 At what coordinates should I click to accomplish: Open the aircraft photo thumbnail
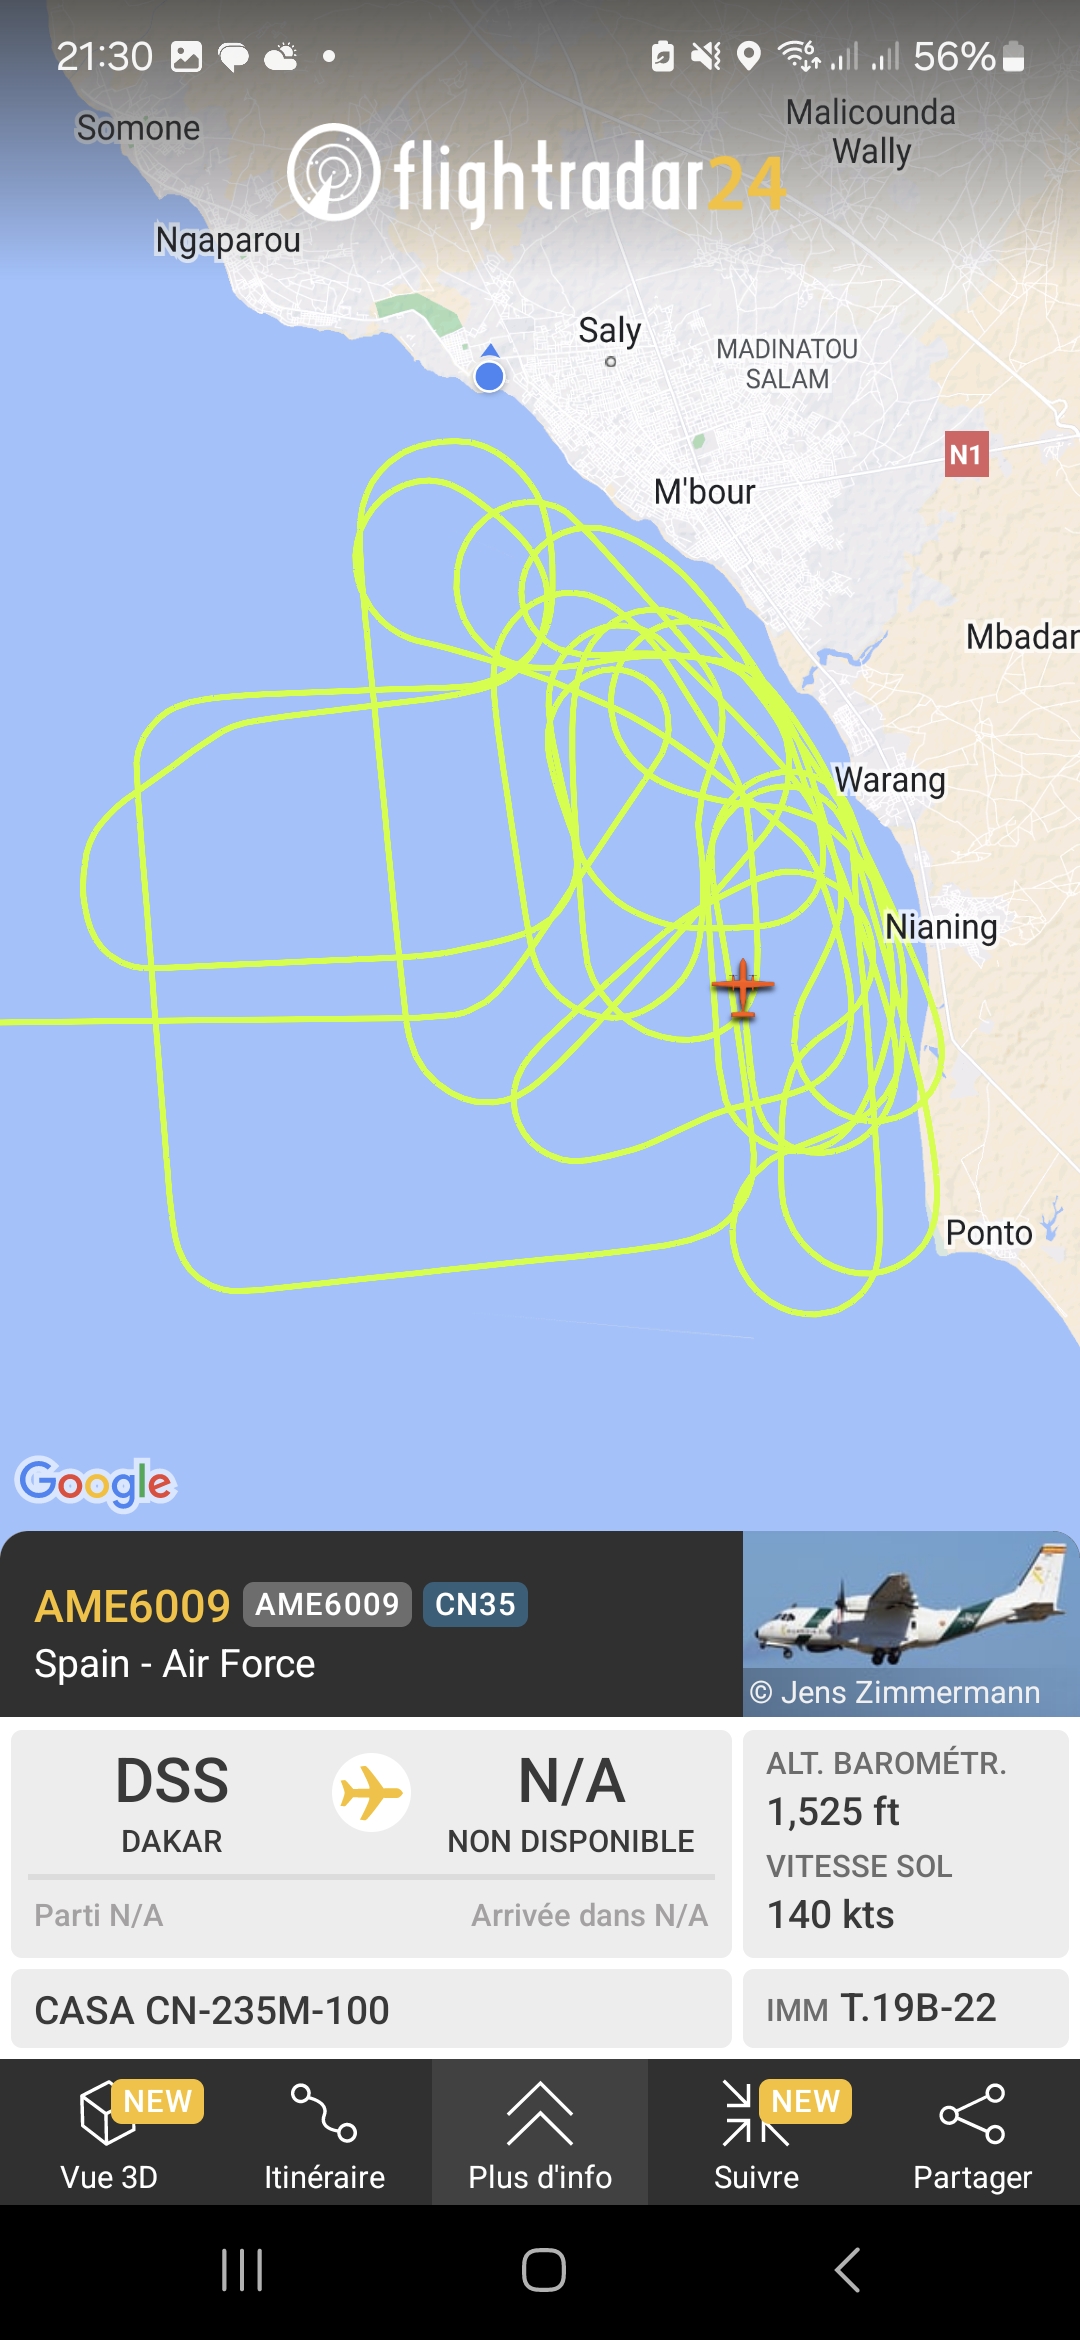911,1623
